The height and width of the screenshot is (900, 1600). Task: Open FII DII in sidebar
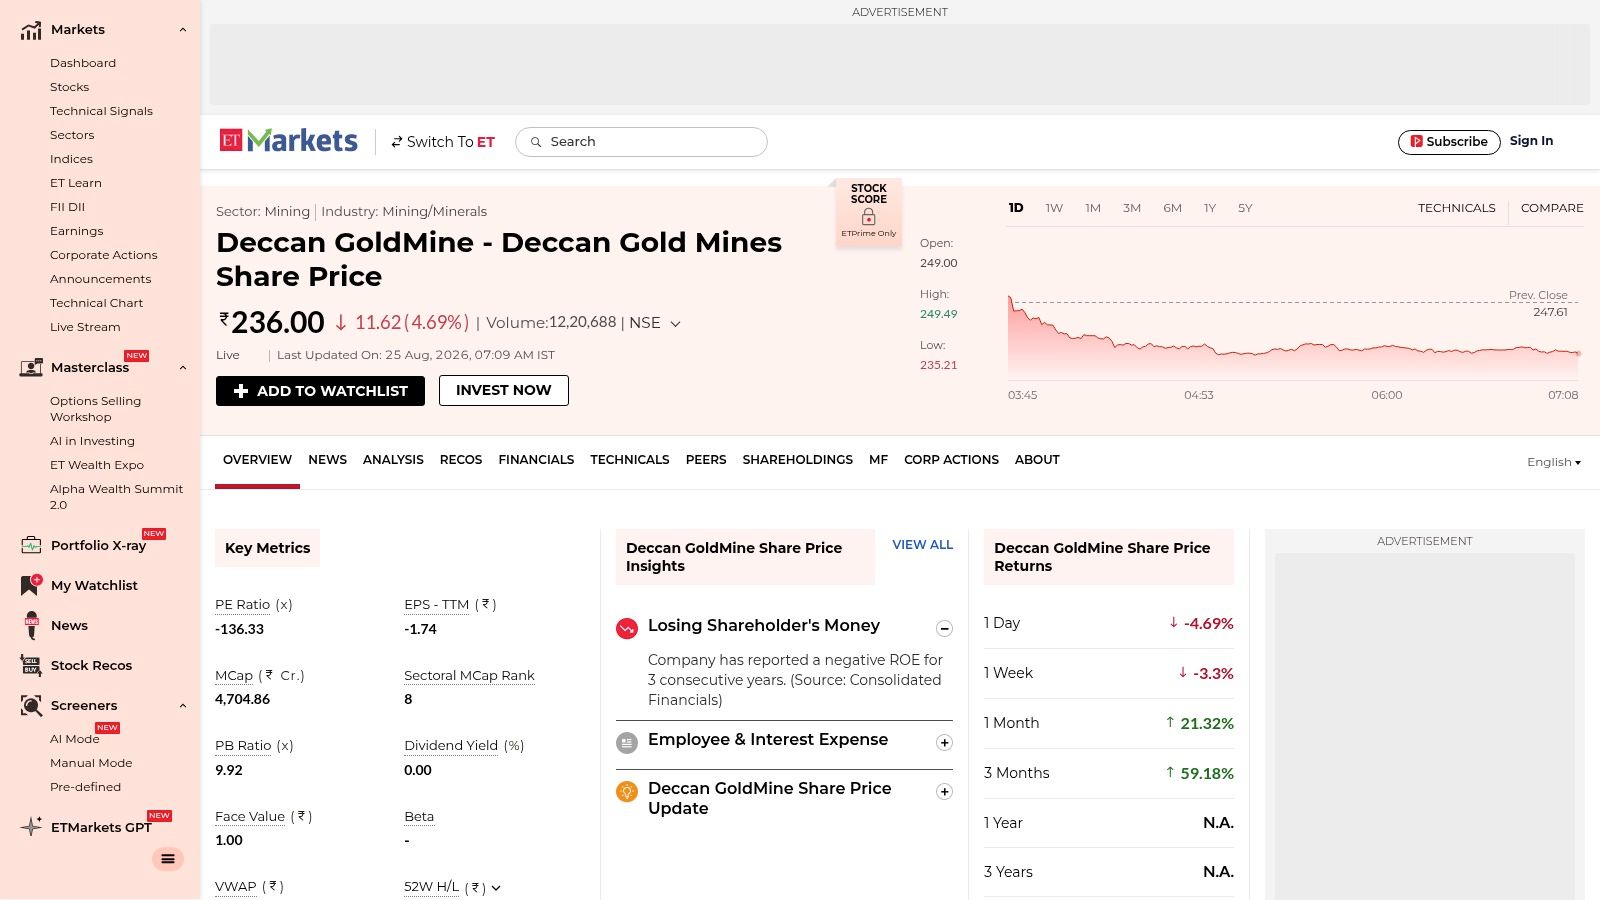67,207
